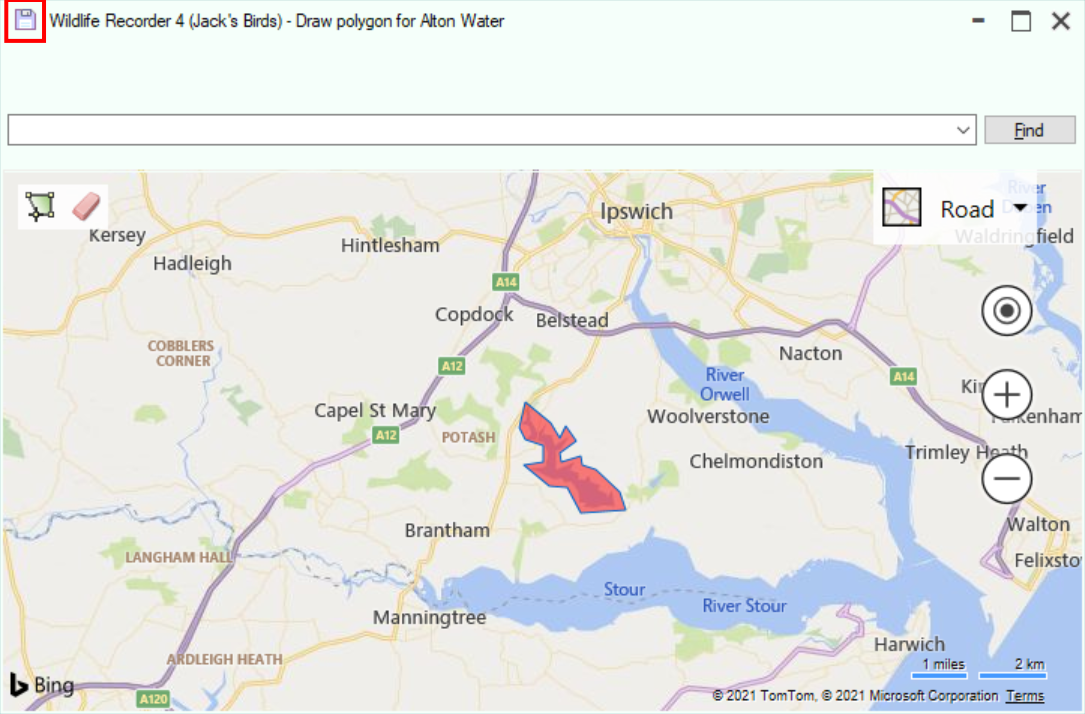Zoom in using the plus button
This screenshot has width=1085, height=714.
1006,395
